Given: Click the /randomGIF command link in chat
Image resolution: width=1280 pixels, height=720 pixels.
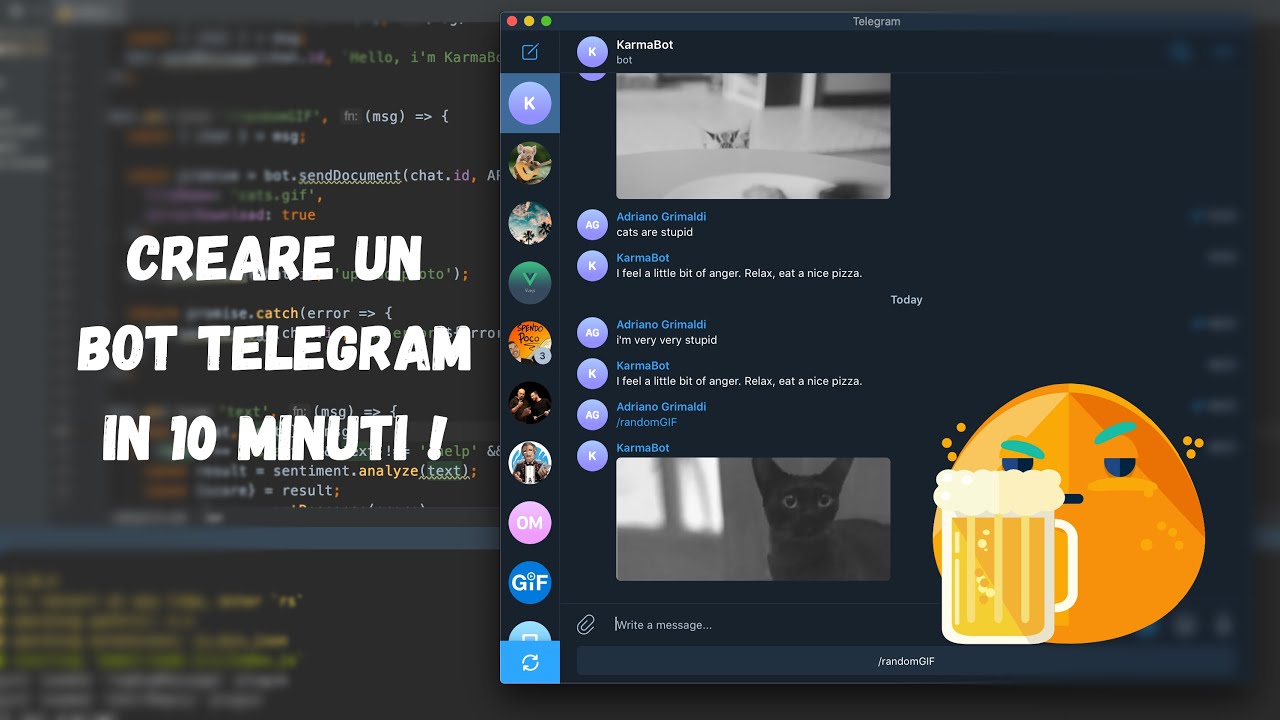Looking at the screenshot, I should (x=646, y=422).
